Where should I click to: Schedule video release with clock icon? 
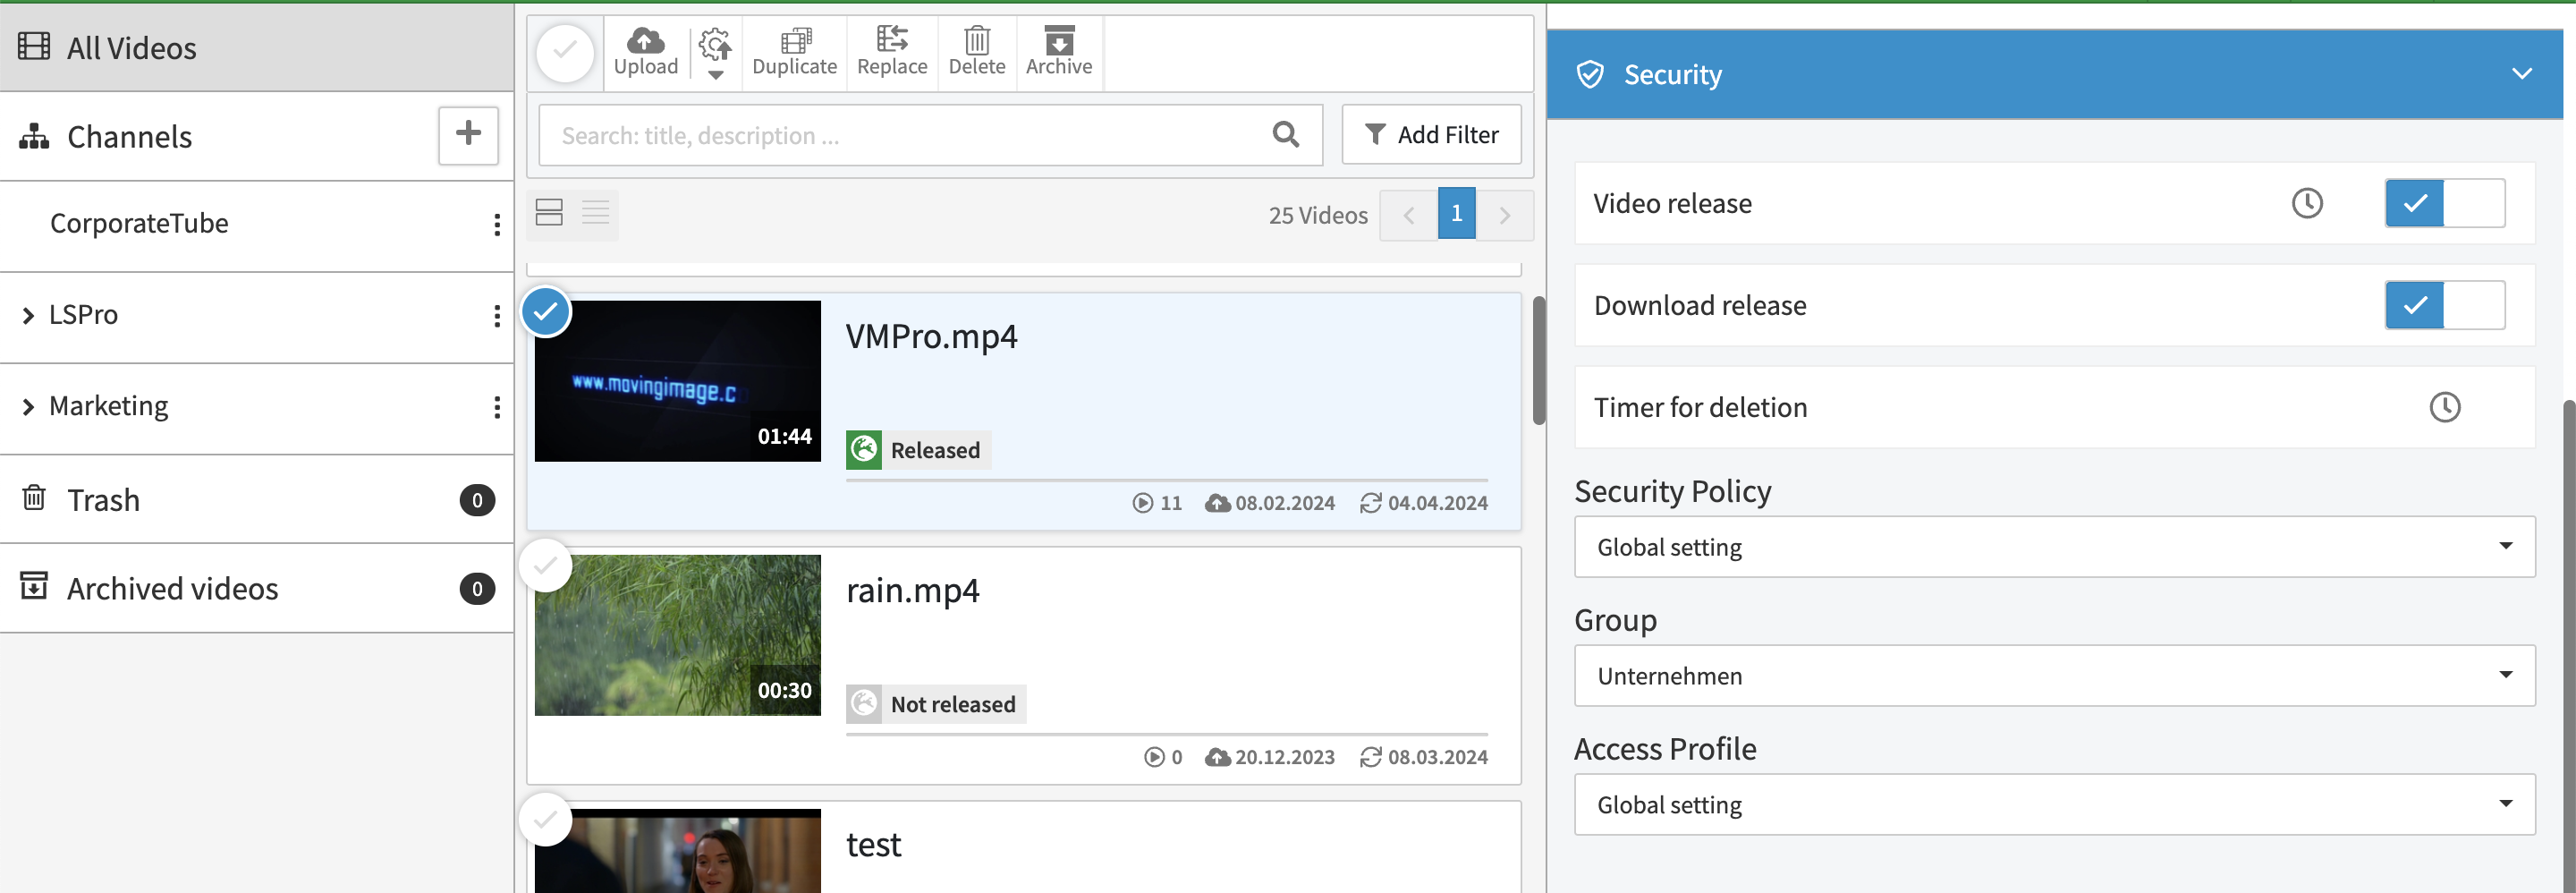pos(2306,204)
